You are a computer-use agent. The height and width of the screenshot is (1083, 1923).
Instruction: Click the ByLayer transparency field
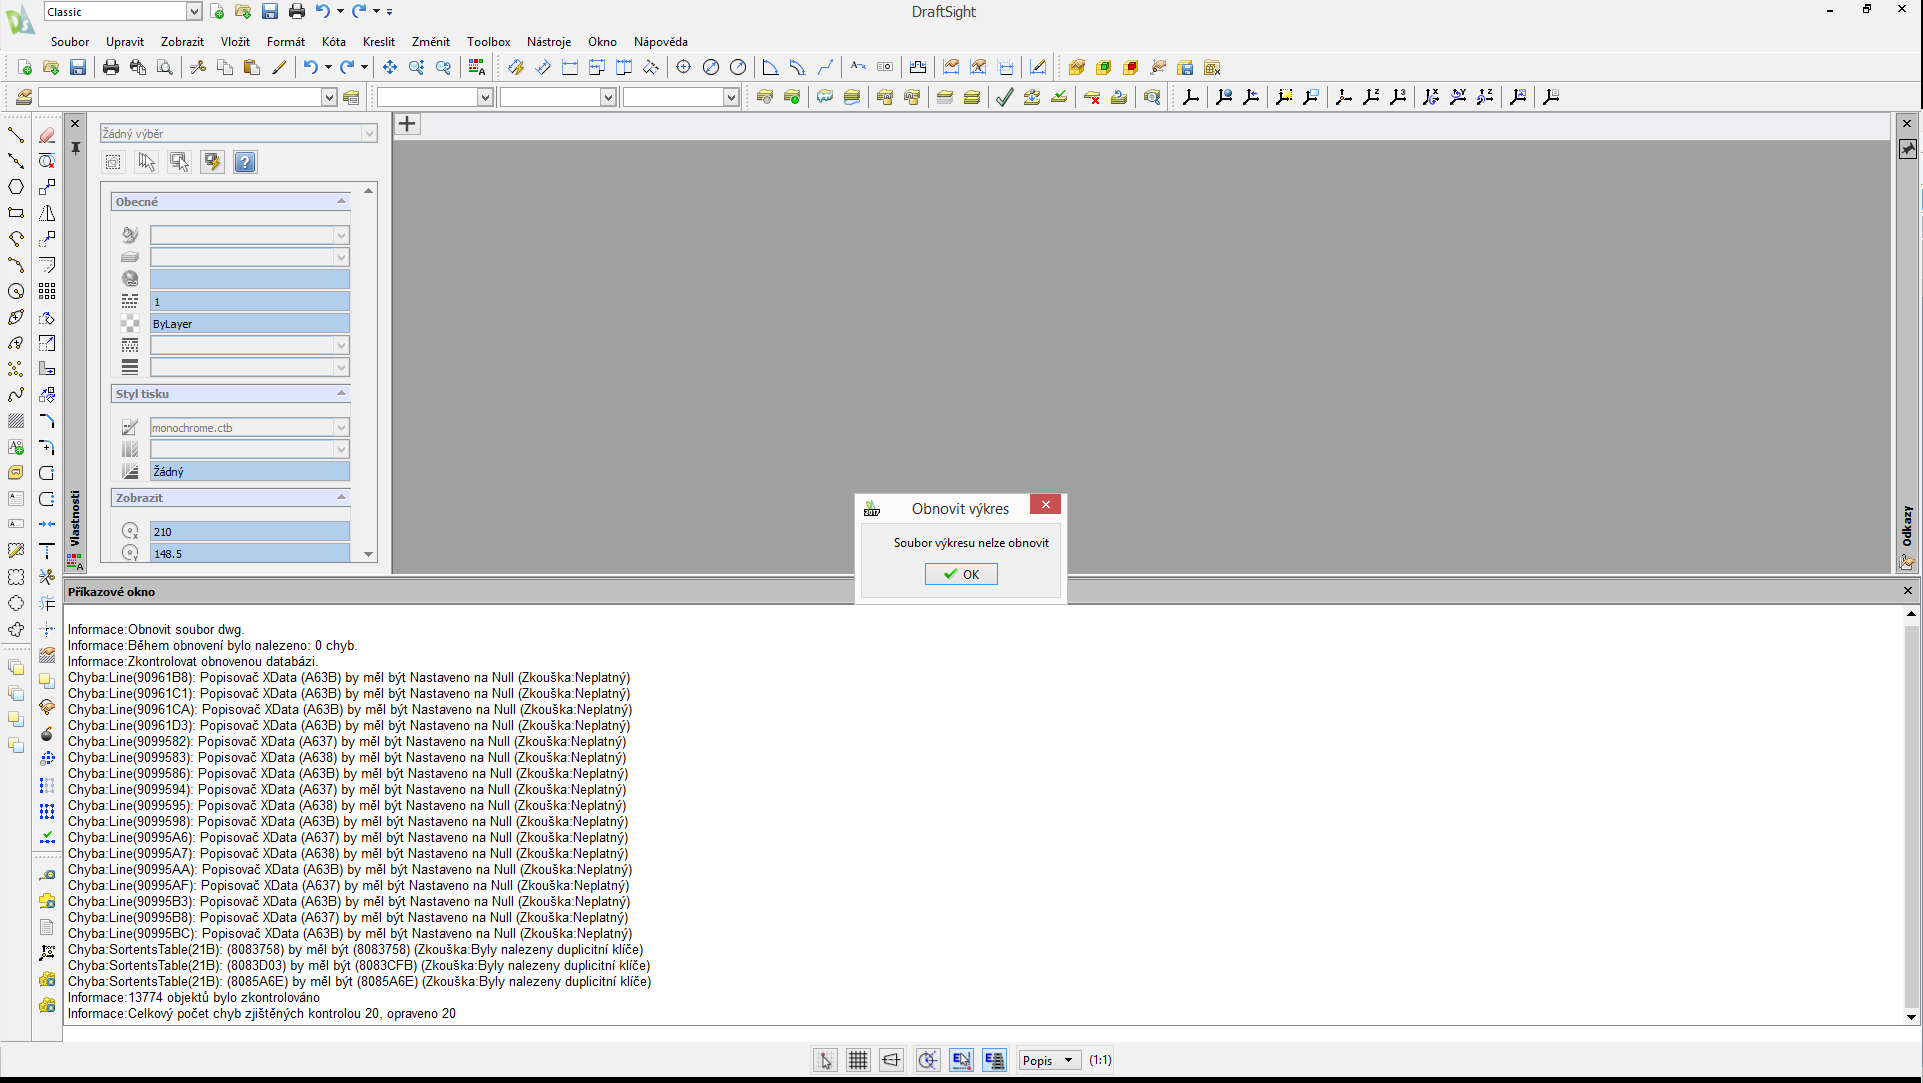tap(249, 324)
